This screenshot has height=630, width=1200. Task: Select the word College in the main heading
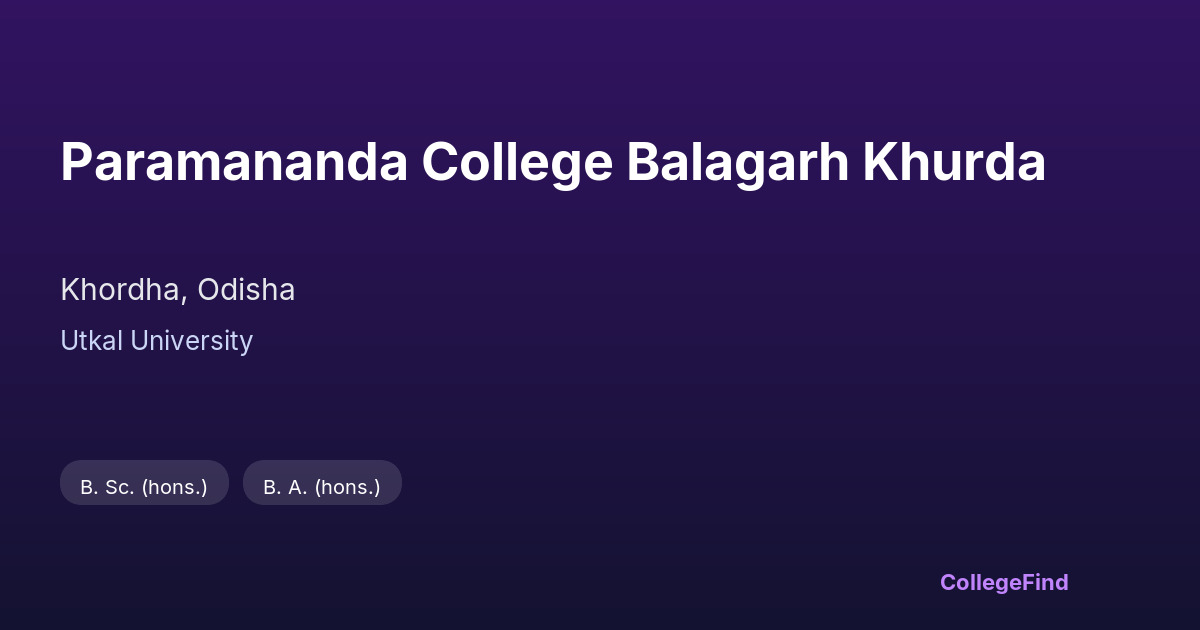[516, 162]
